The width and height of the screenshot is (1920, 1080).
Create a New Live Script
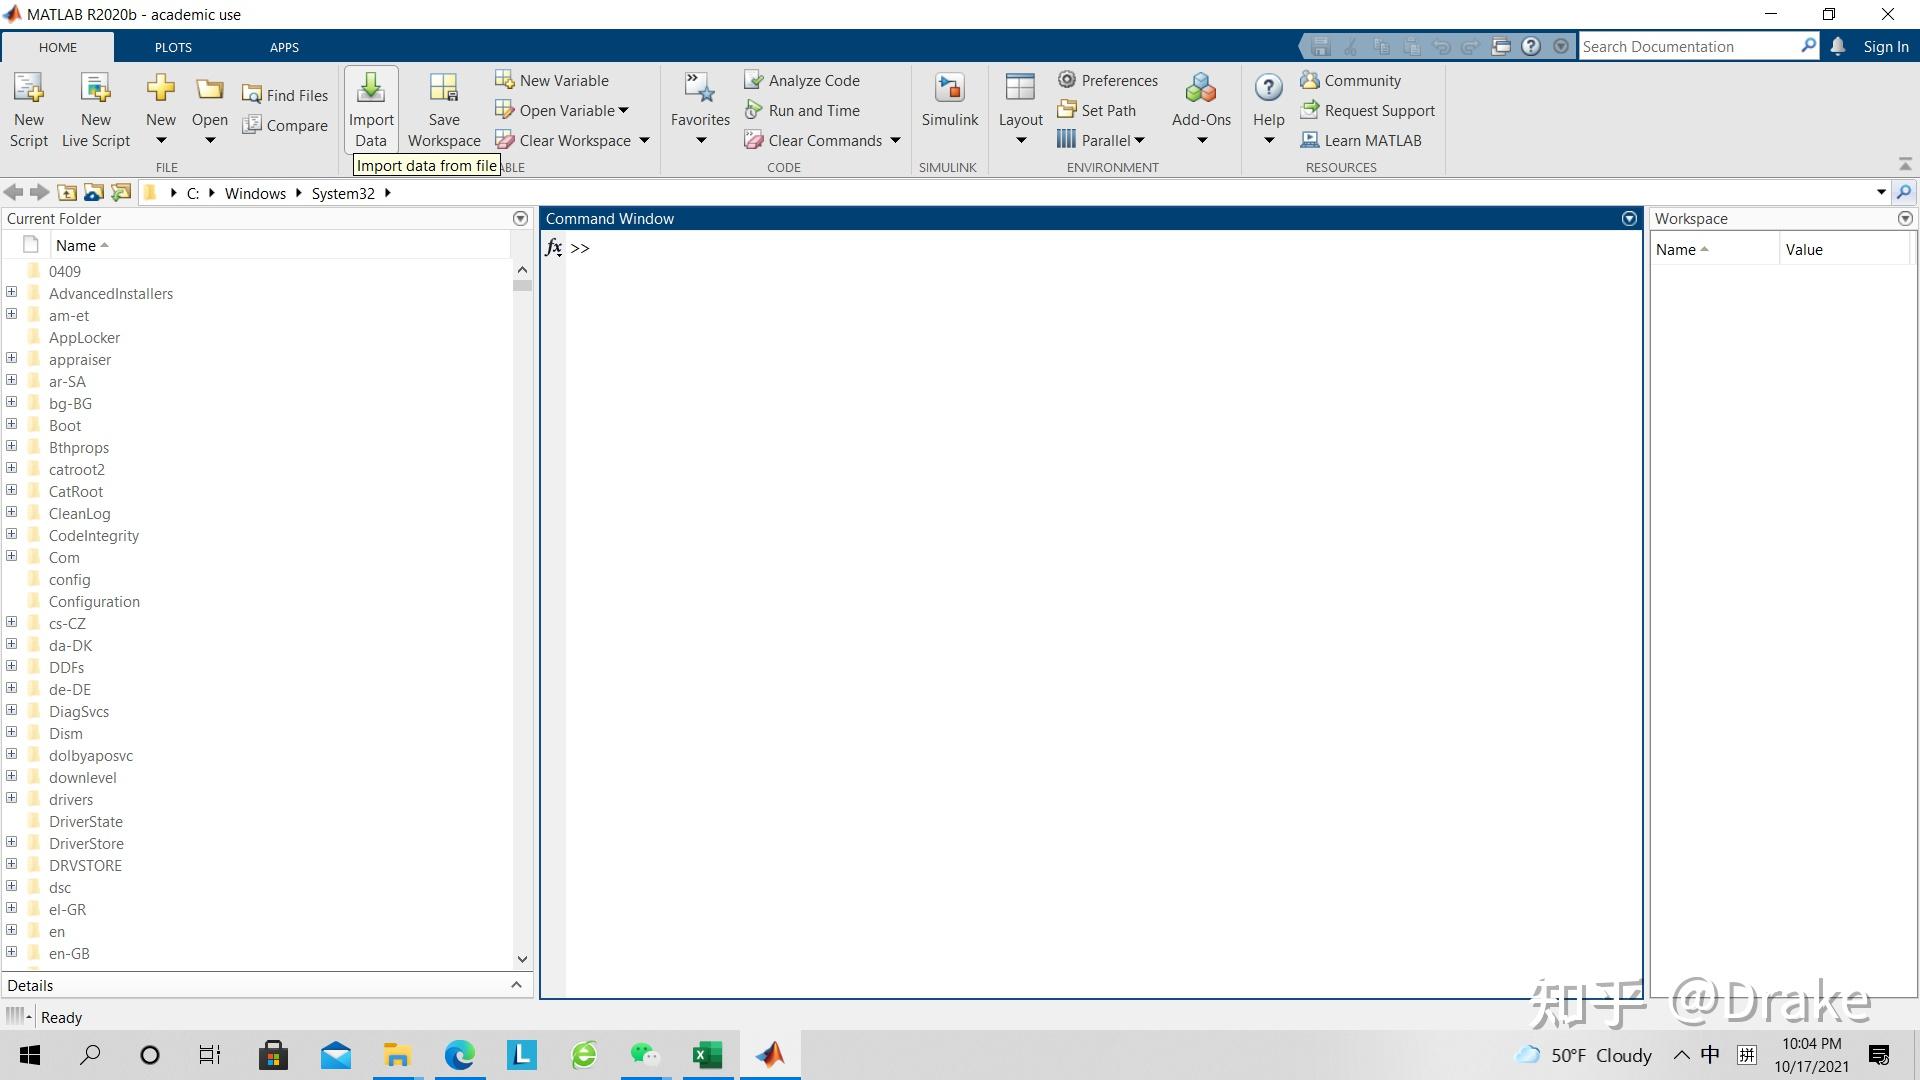96,90
